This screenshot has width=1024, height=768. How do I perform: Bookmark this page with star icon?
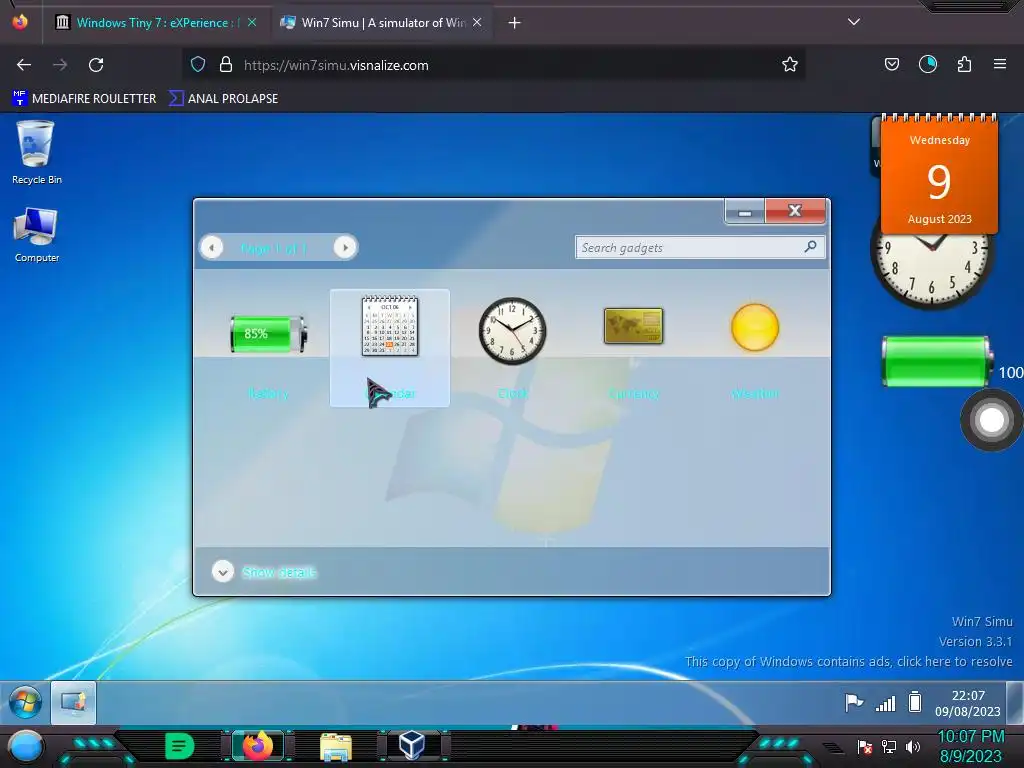pyautogui.click(x=790, y=65)
